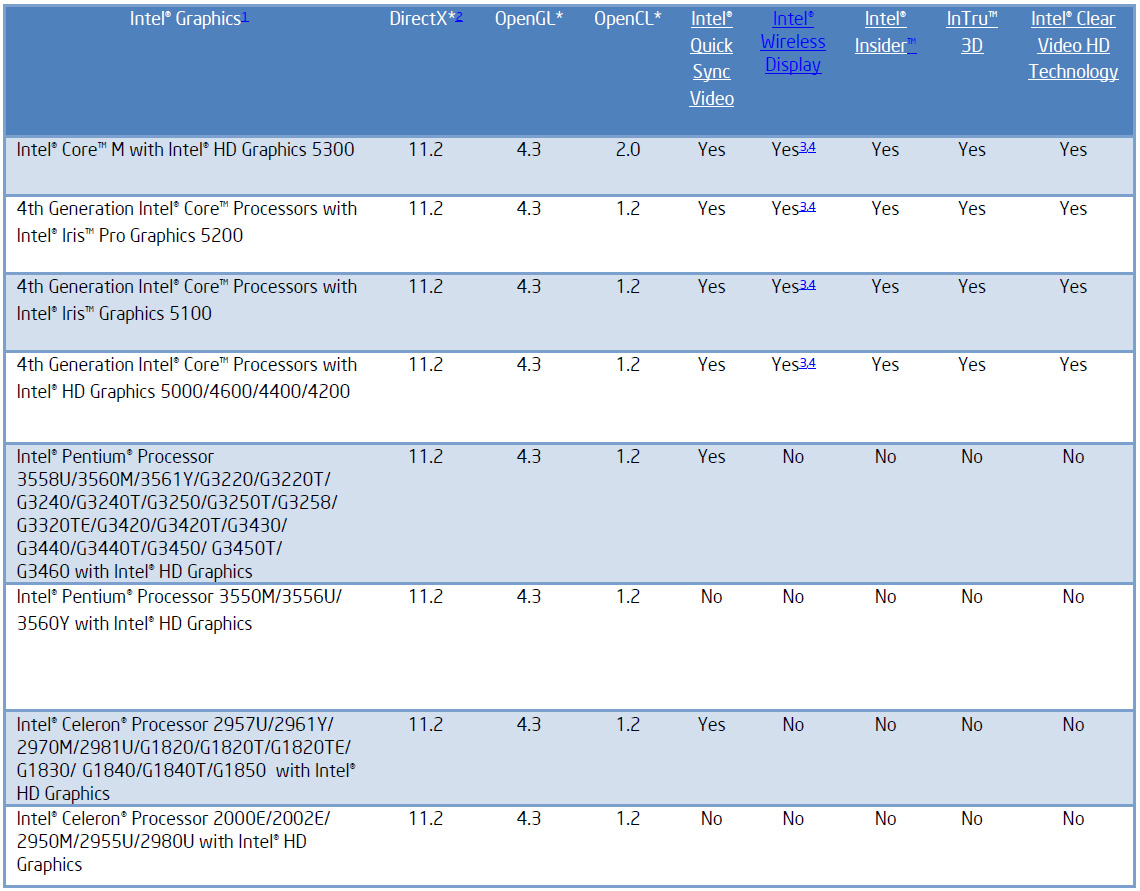Click Quick Sync No in Celeron 2000E row

coord(711,818)
